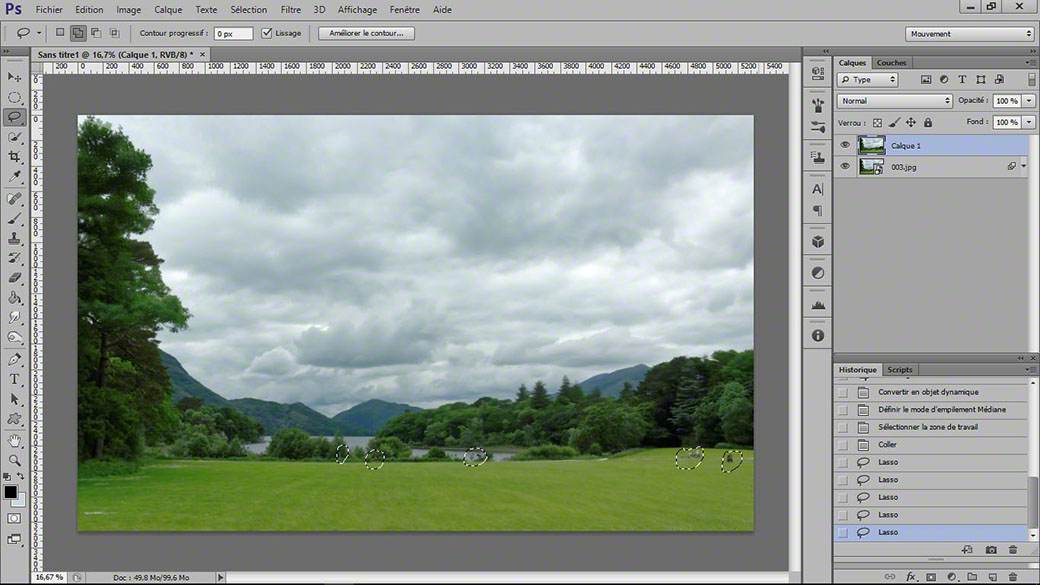This screenshot has width=1040, height=585.
Task: Select the Clone Stamp tool
Action: 14,238
